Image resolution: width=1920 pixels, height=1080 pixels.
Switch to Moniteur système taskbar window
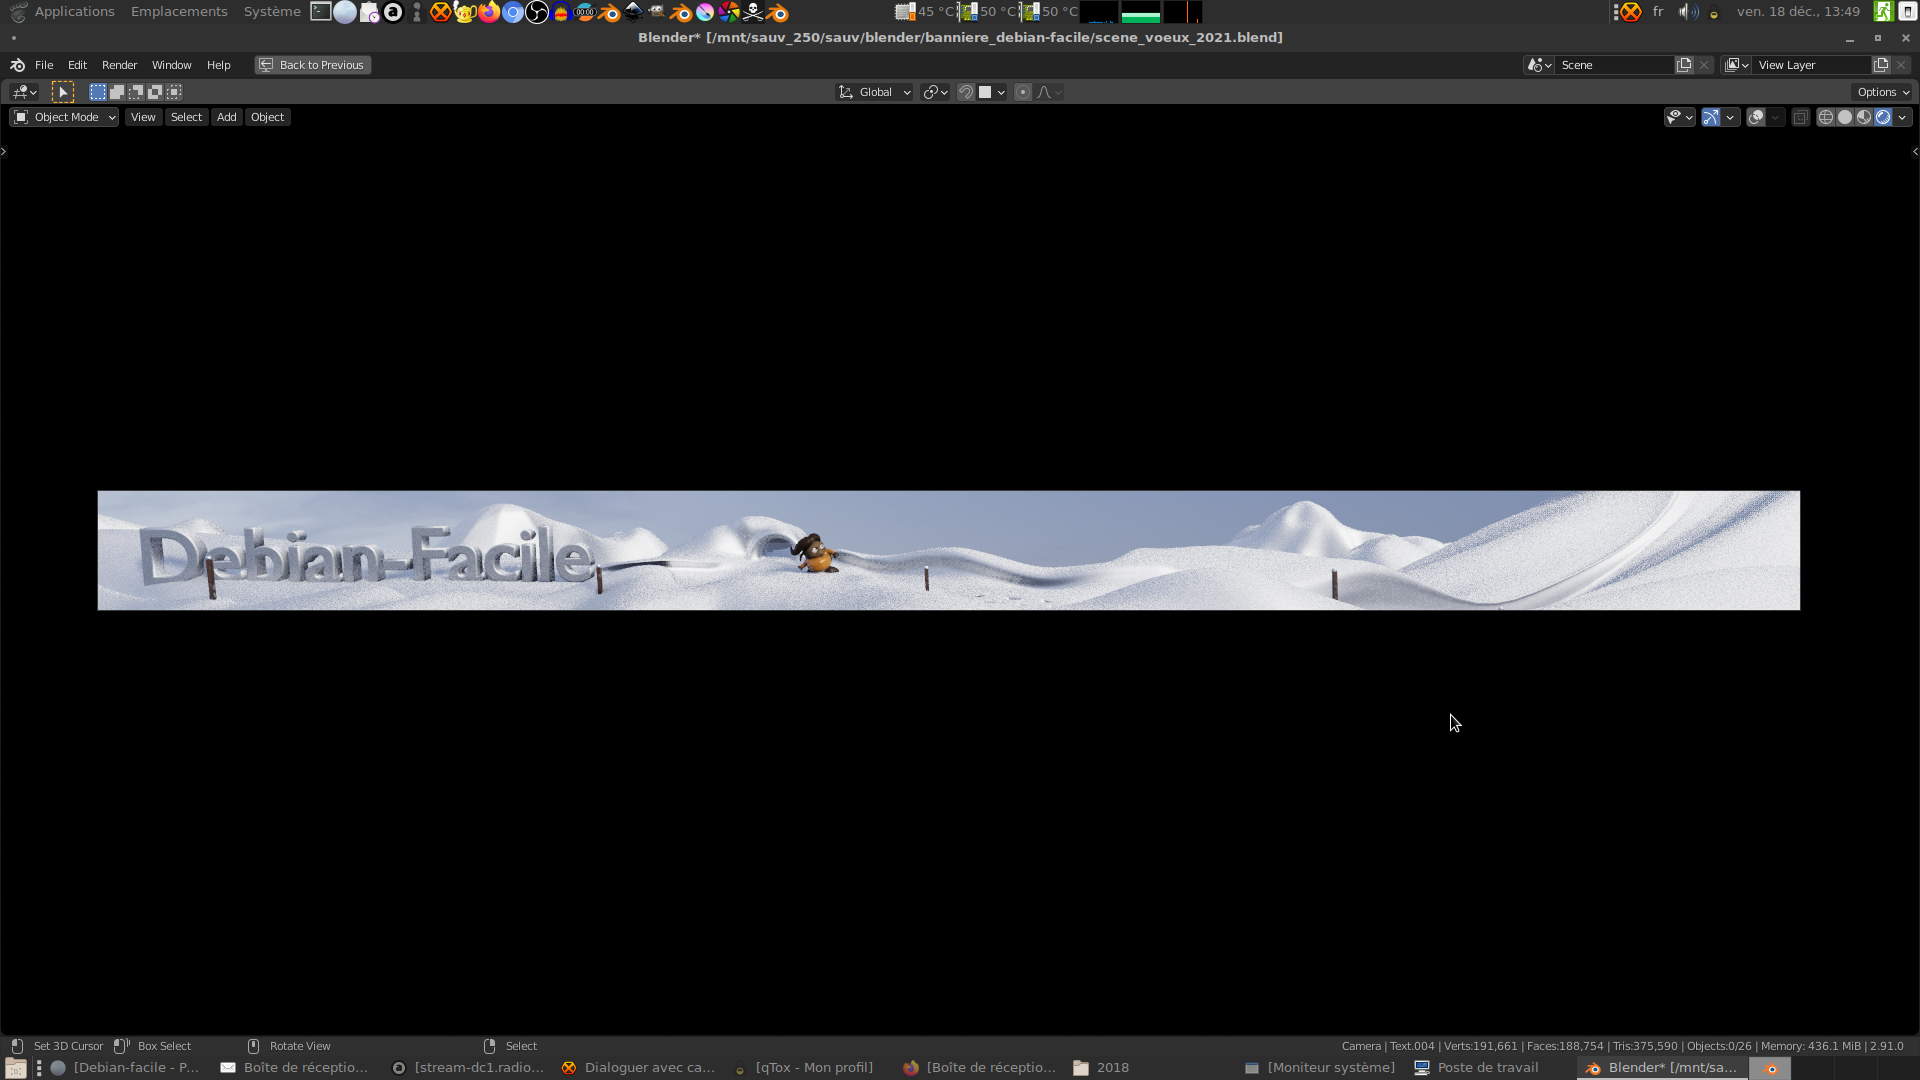[x=1320, y=1068]
